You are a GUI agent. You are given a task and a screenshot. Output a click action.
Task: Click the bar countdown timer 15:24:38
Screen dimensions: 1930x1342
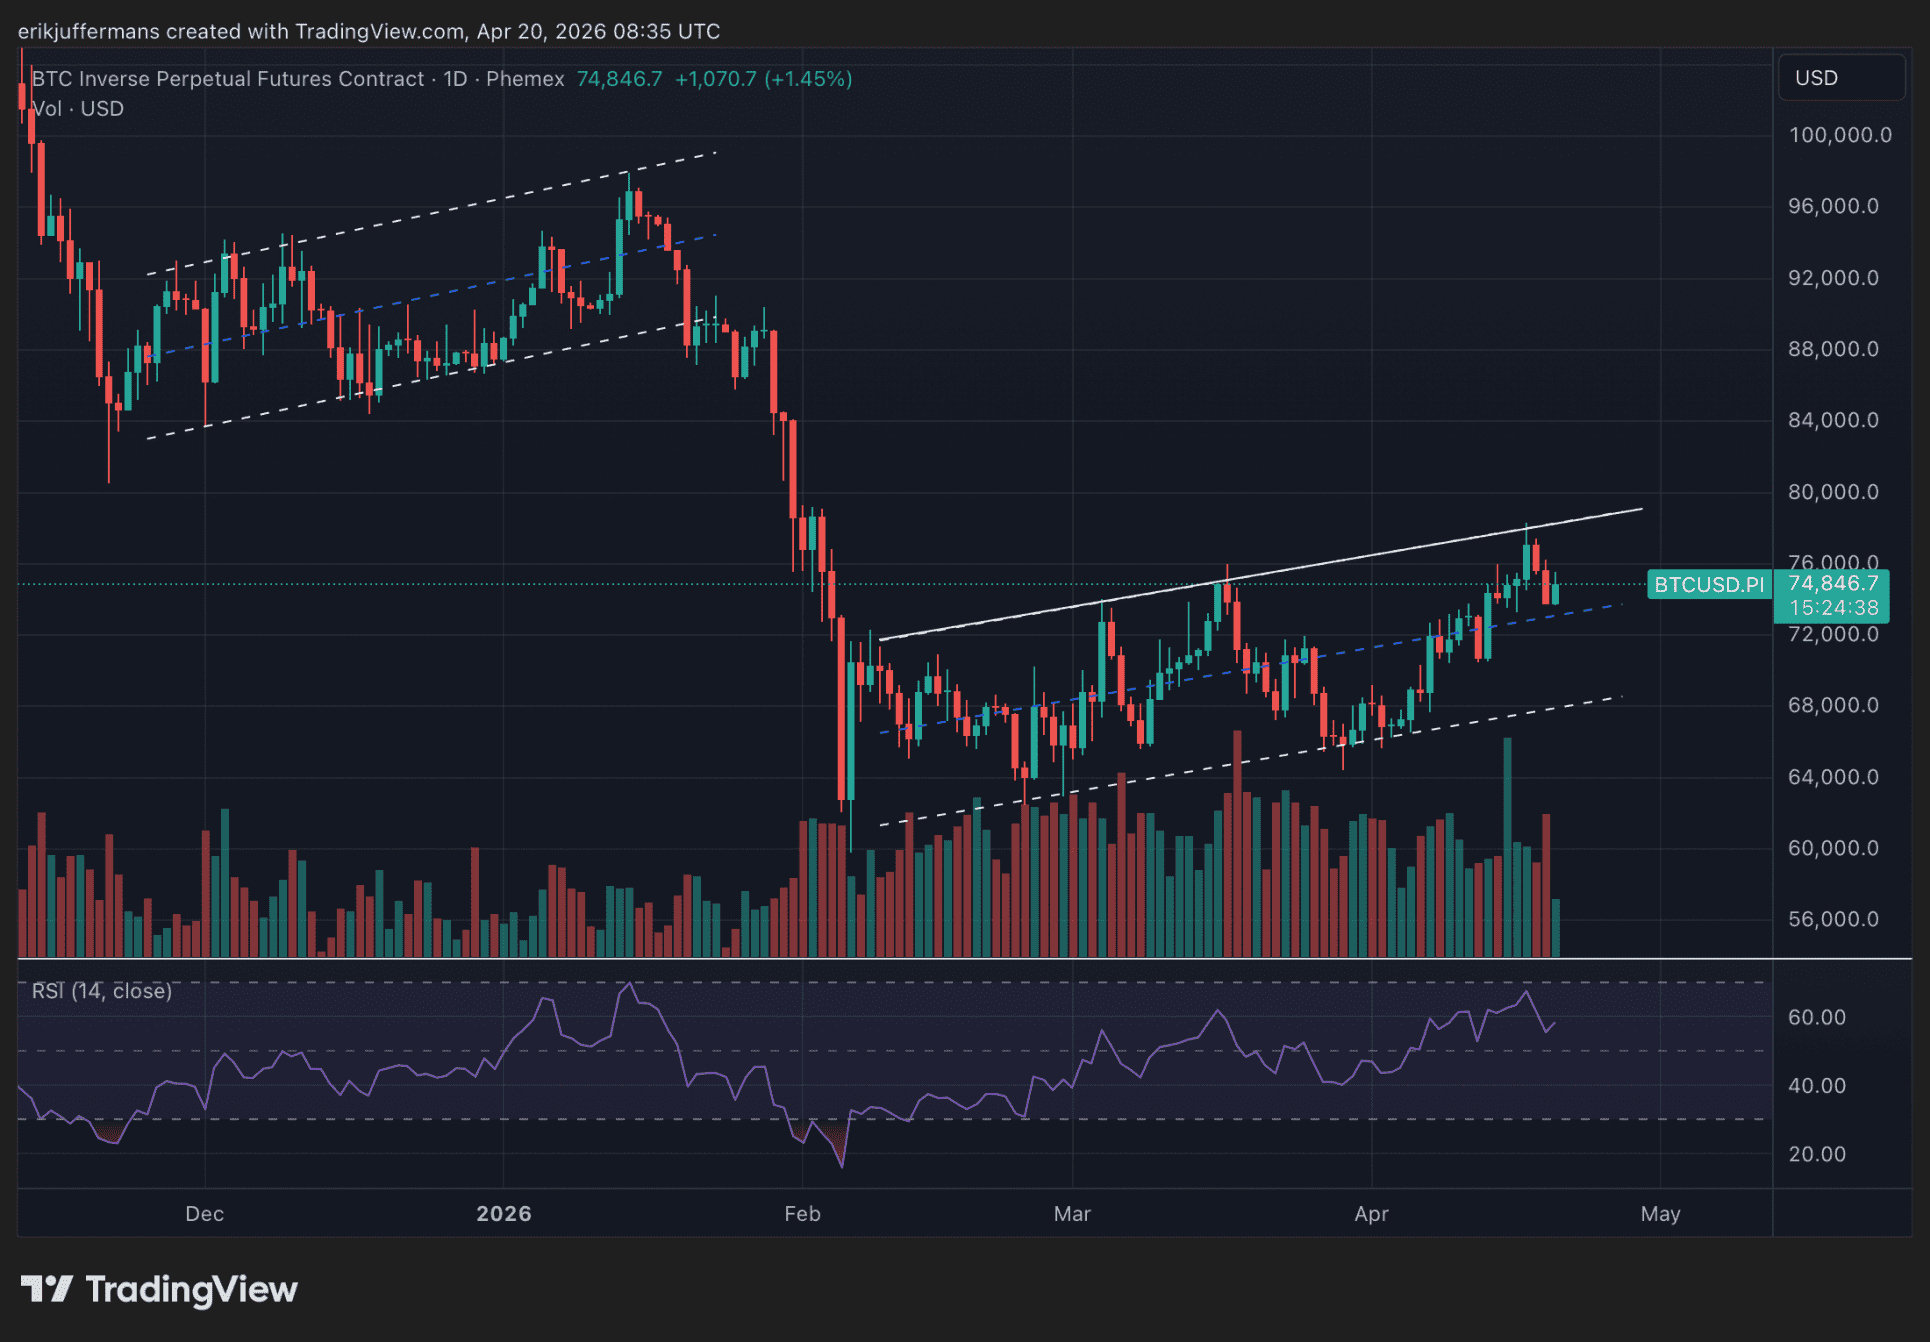tap(1833, 608)
